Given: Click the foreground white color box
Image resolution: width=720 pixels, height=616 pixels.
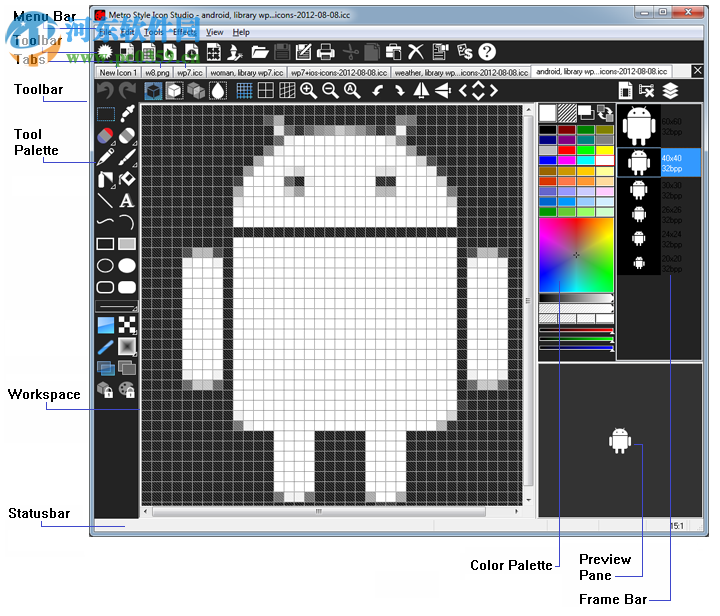Looking at the screenshot, I should click(x=547, y=112).
